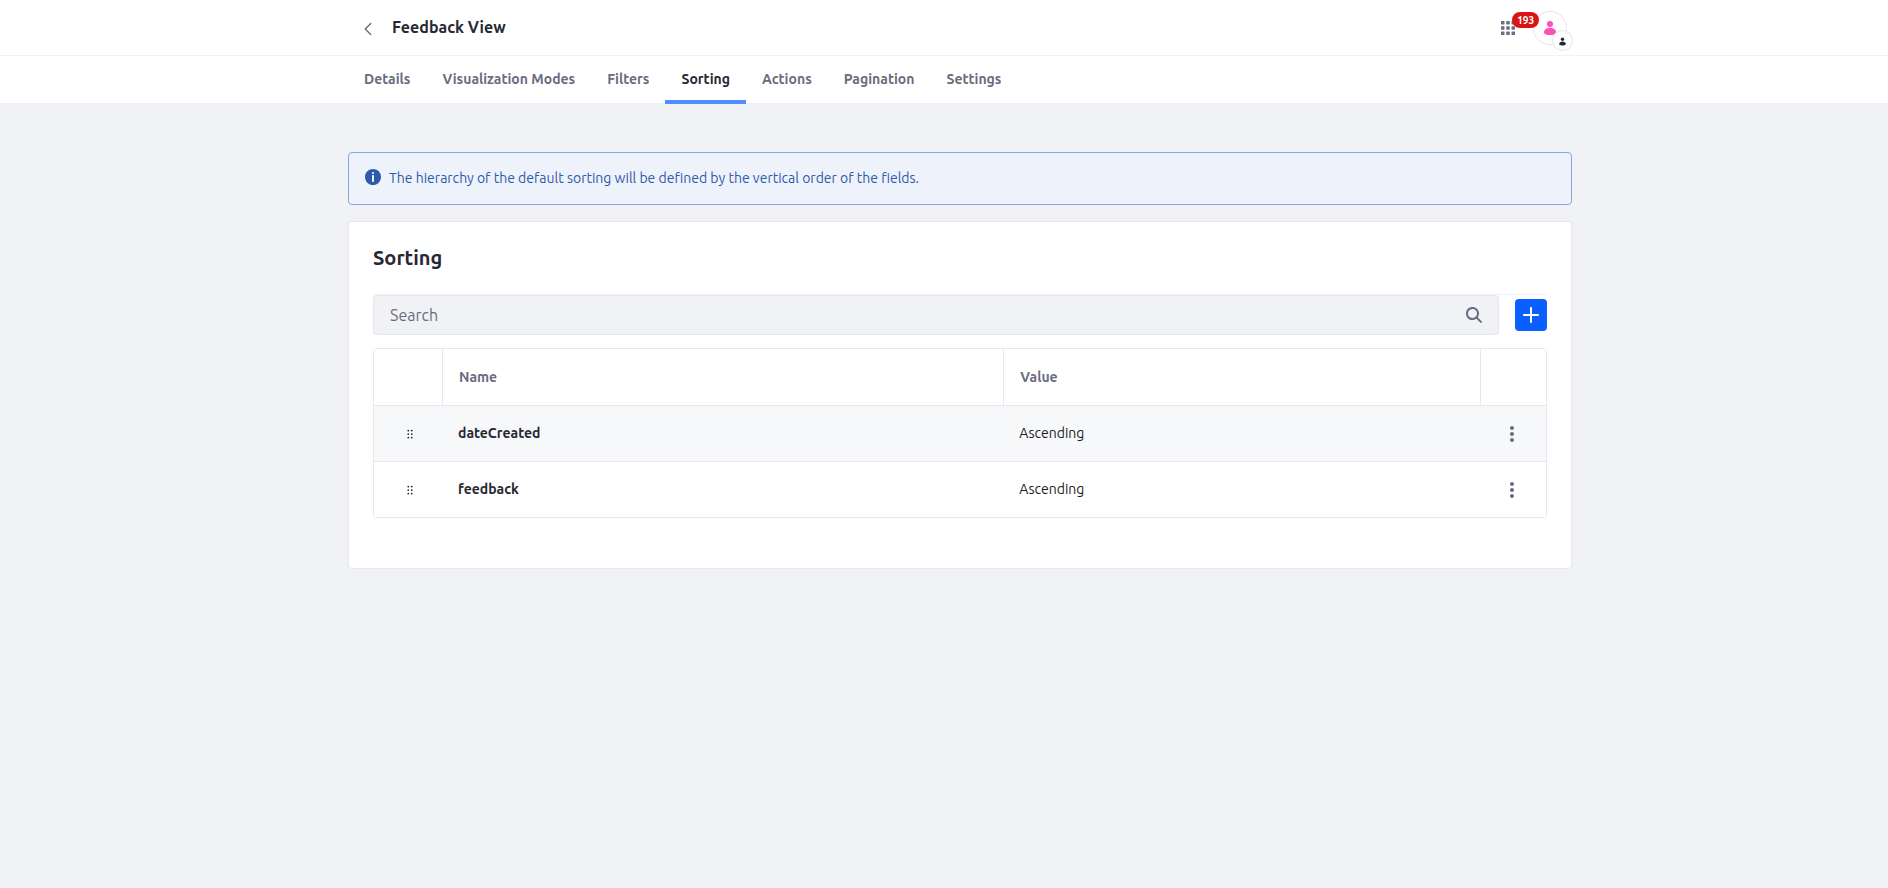Open the user avatar menu
This screenshot has height=888, width=1888.
1550,29
